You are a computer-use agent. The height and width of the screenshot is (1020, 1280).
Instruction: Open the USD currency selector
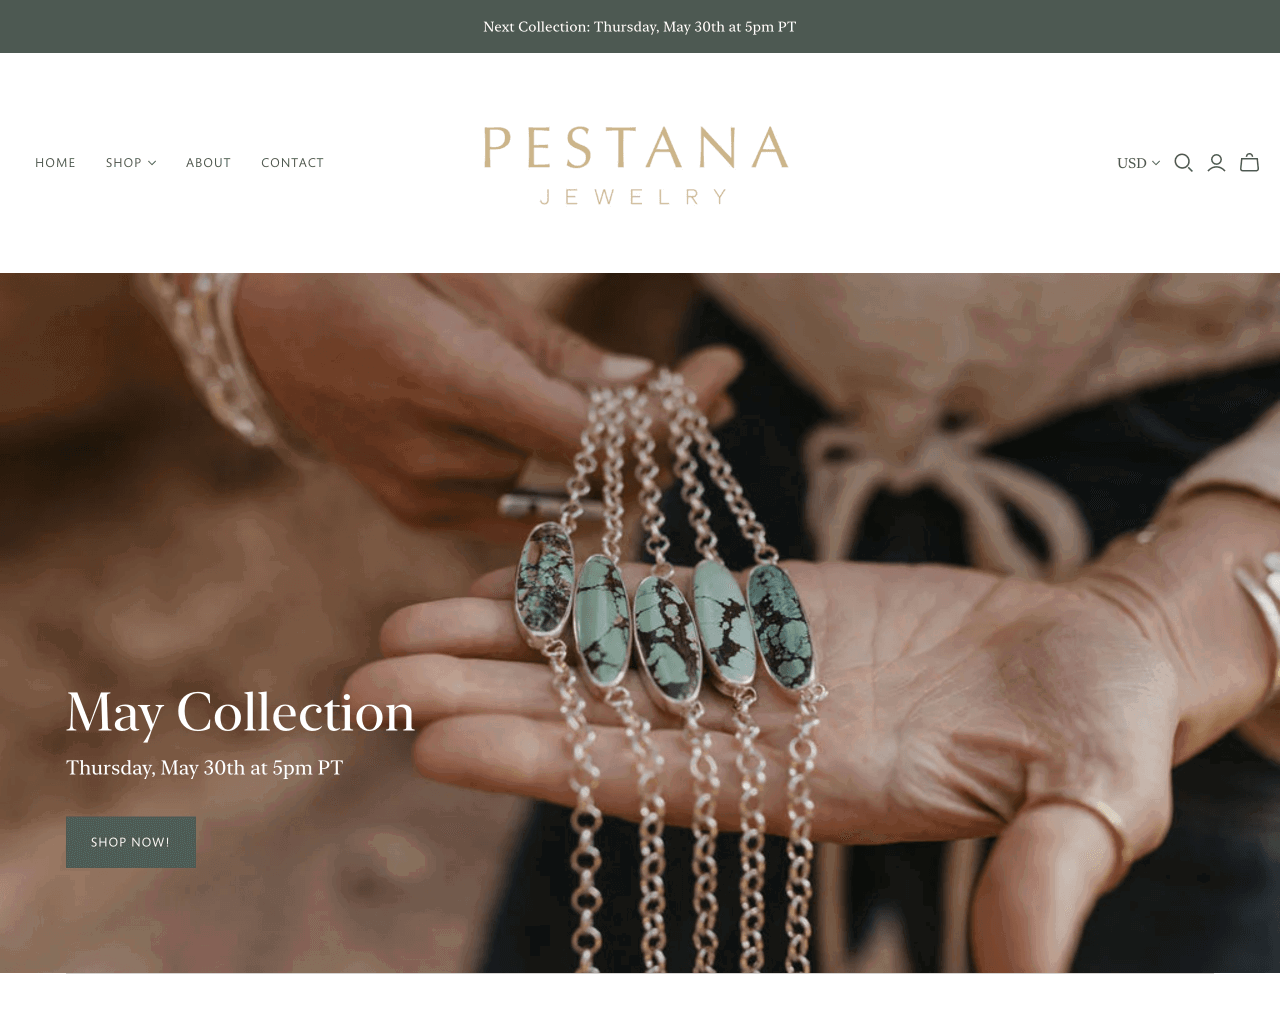(x=1138, y=163)
